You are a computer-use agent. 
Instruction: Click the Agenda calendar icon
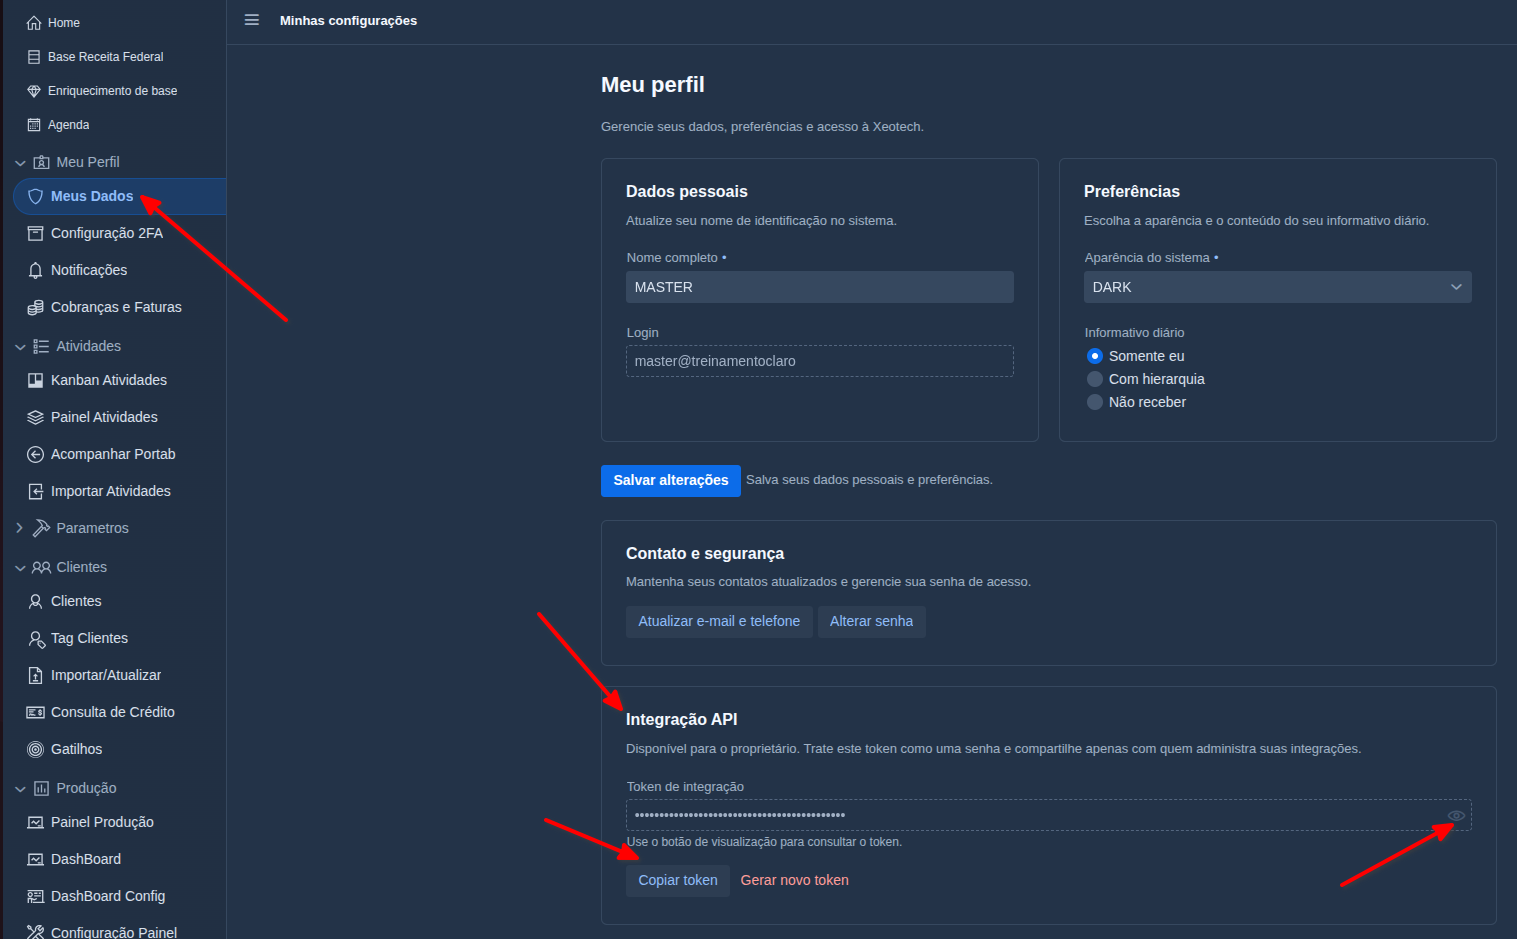tap(34, 125)
